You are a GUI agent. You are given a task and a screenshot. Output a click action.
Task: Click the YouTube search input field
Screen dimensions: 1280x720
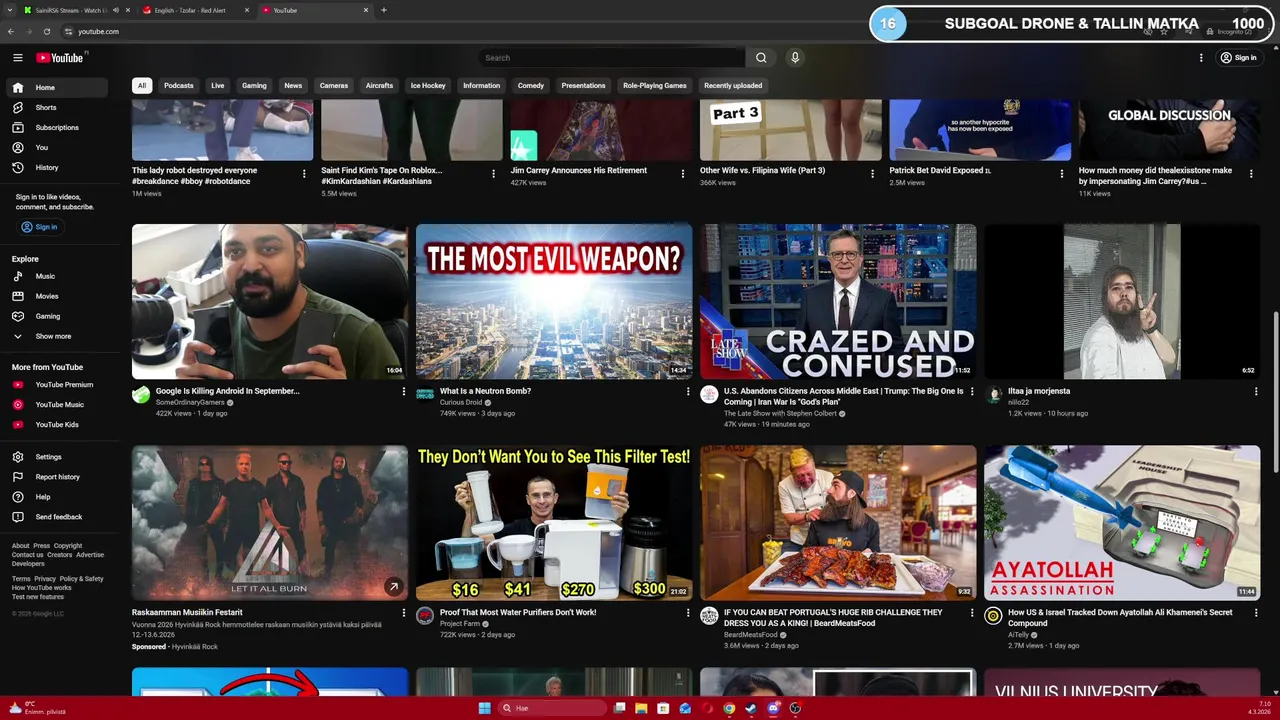pyautogui.click(x=612, y=58)
